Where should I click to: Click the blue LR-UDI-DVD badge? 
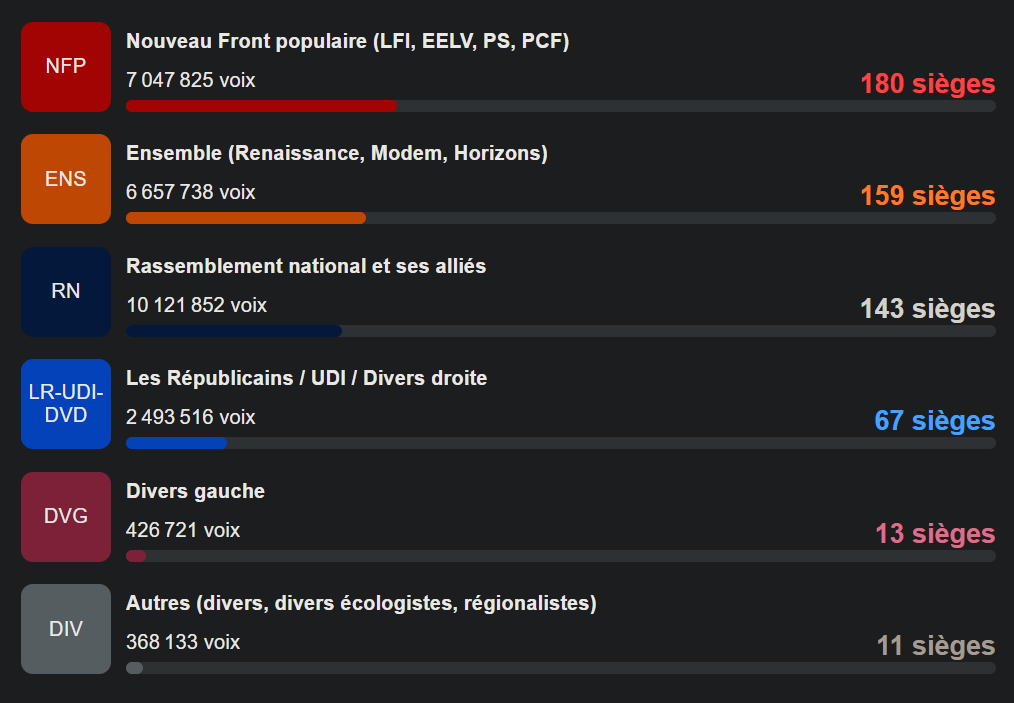(66, 404)
